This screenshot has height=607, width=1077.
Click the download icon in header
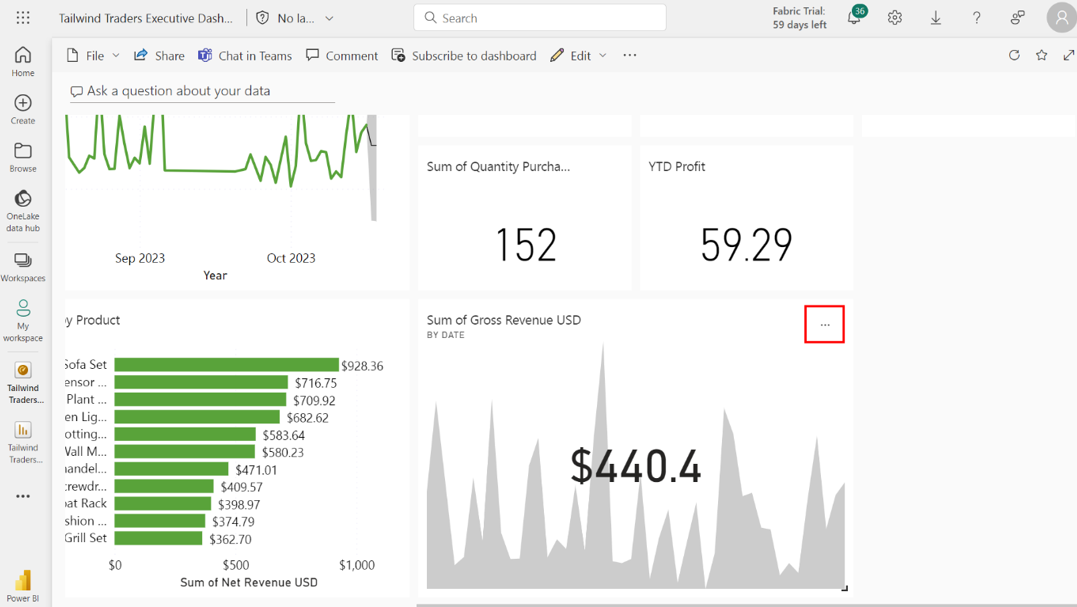click(x=936, y=18)
